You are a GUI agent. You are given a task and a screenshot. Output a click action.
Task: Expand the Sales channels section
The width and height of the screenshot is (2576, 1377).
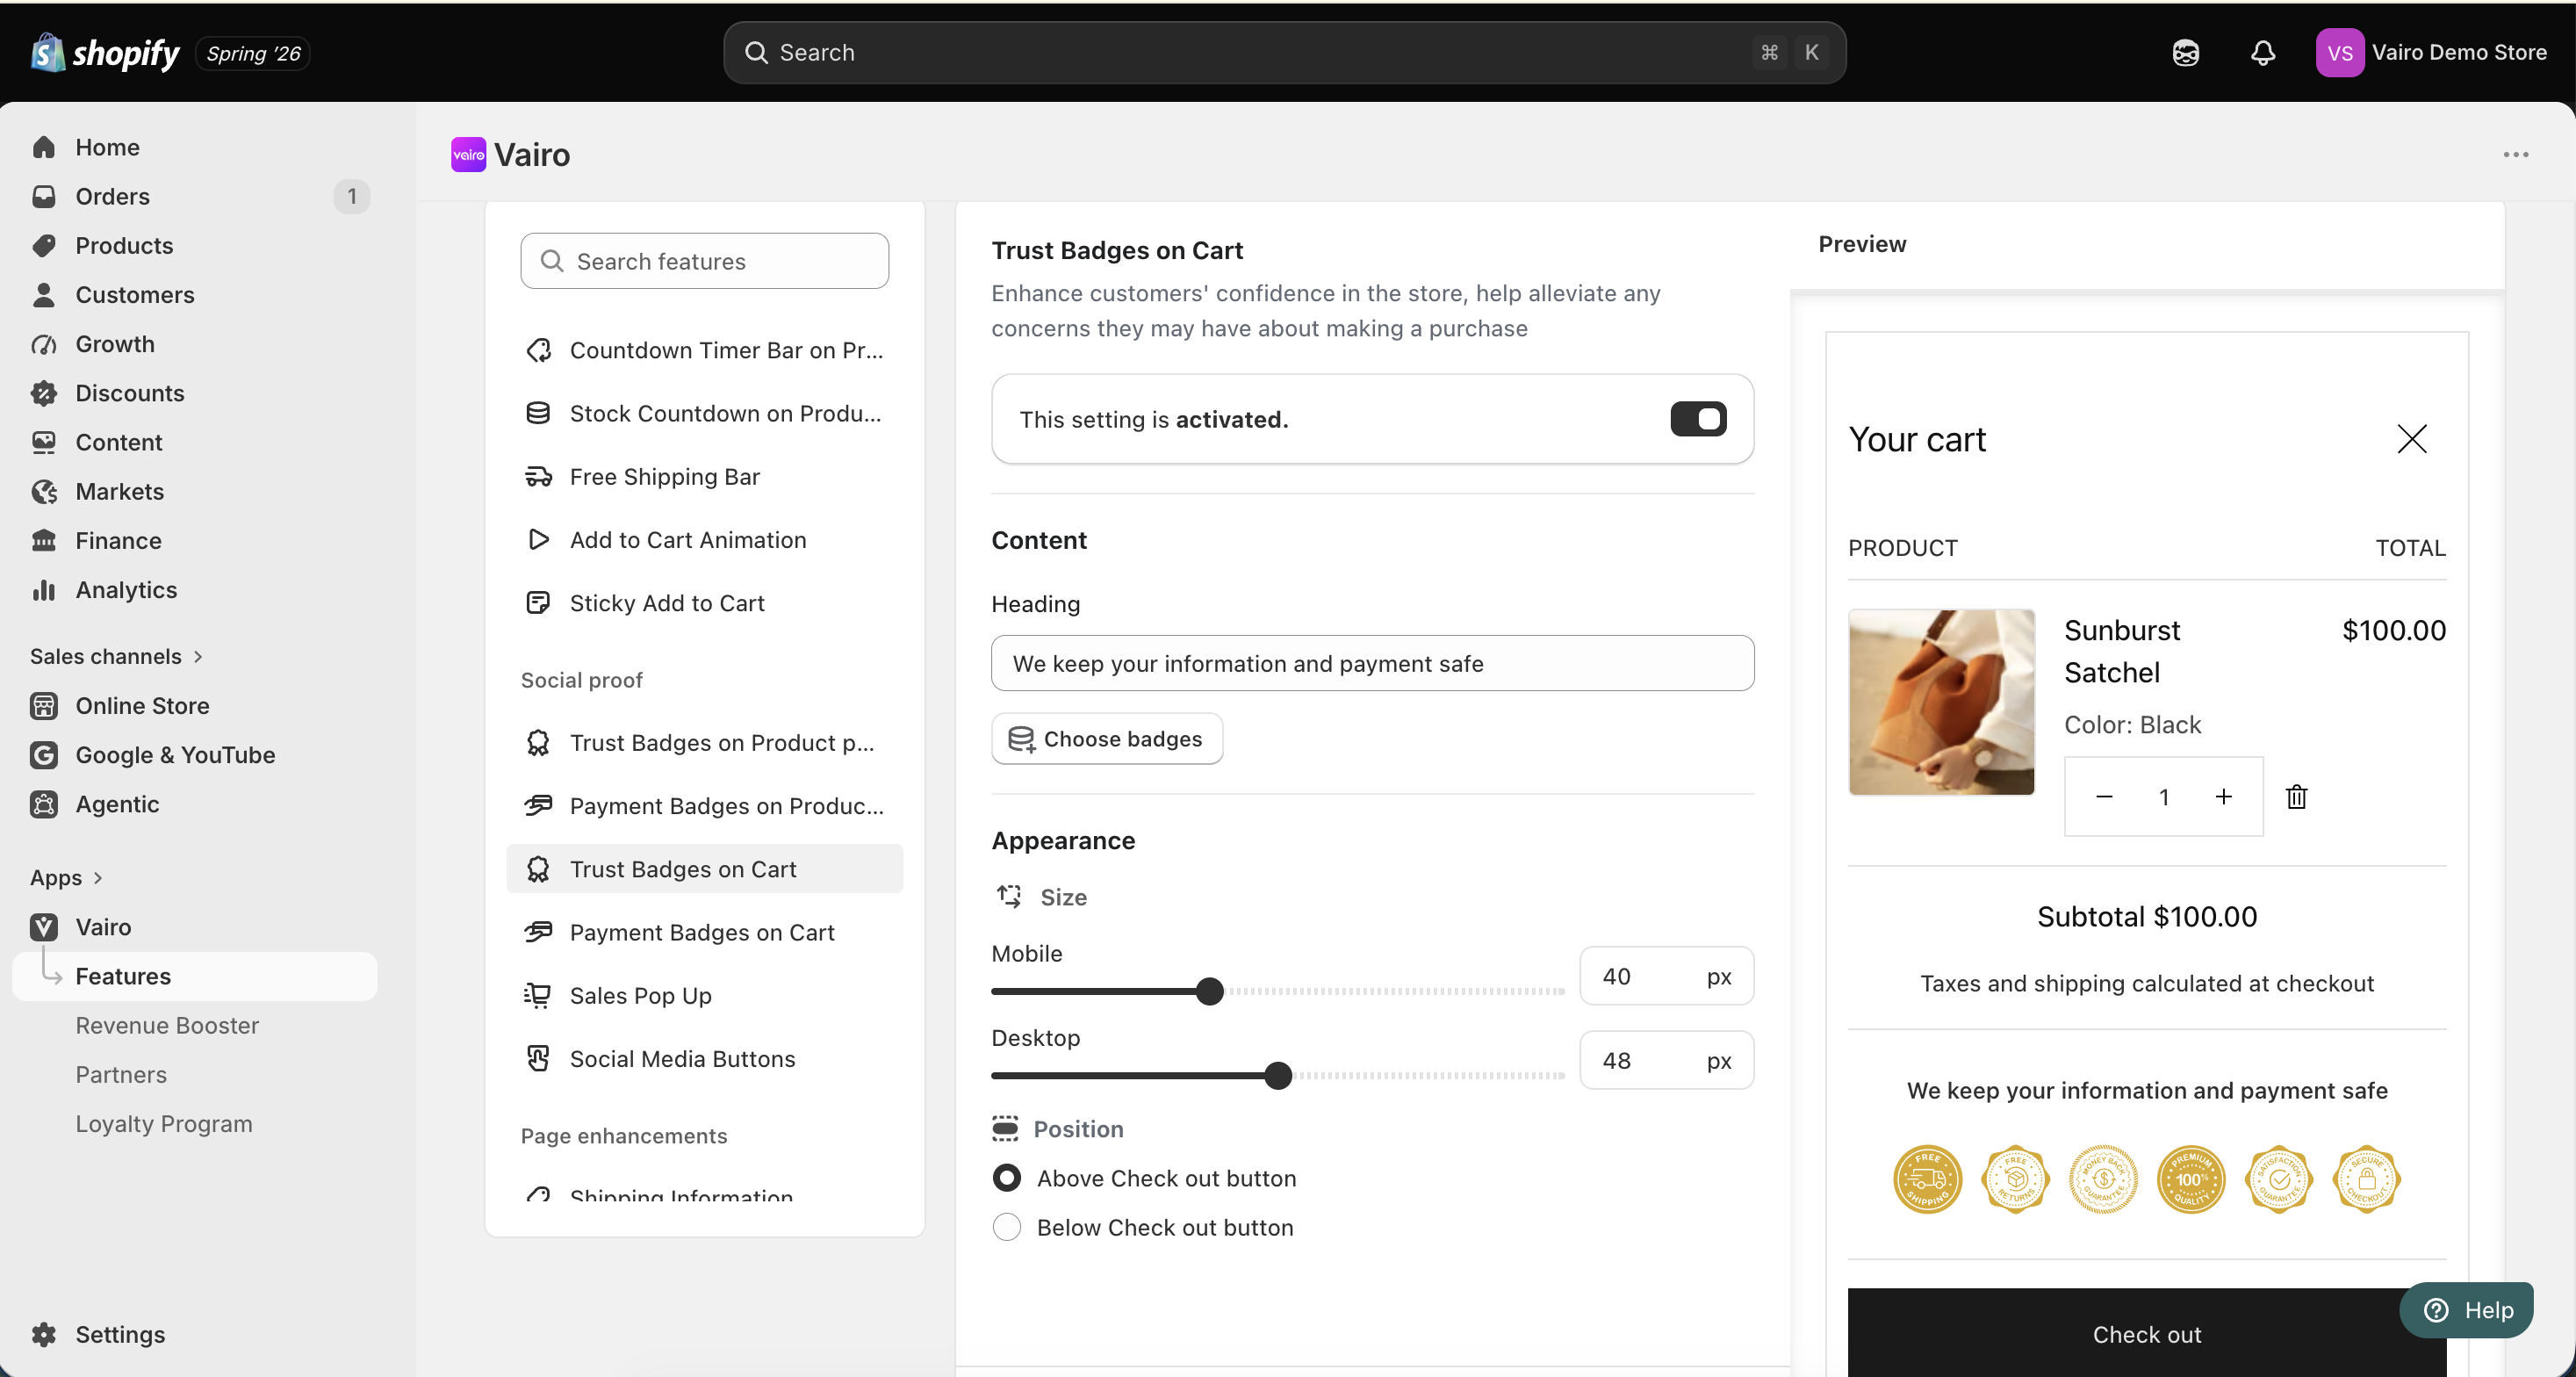click(117, 656)
